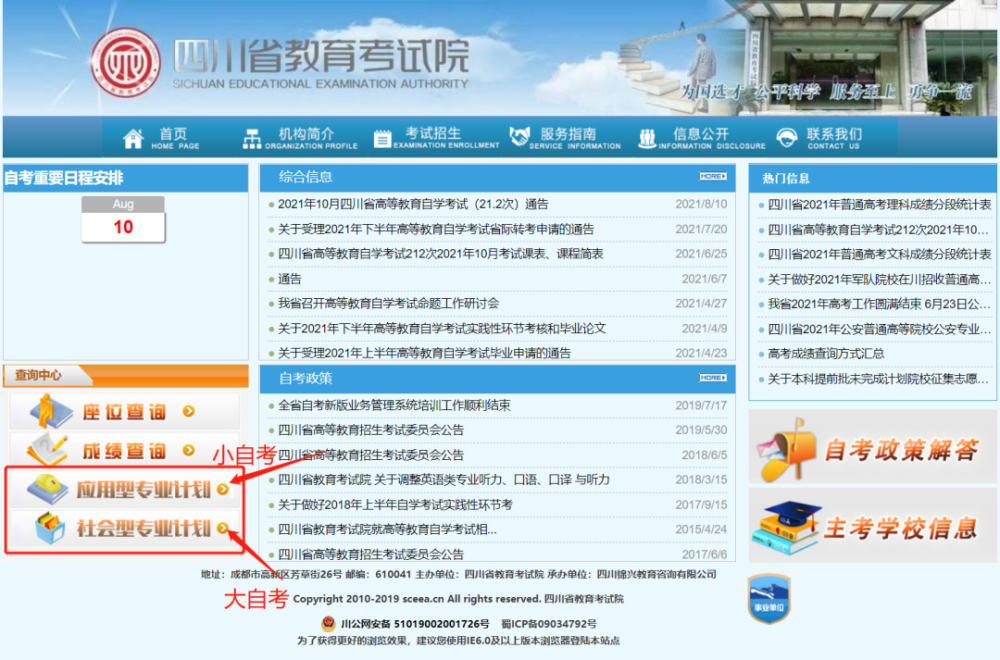1000x660 pixels.
Task: Open 关于受理2021年下半年...省际转考申请的通告
Action: point(436,229)
